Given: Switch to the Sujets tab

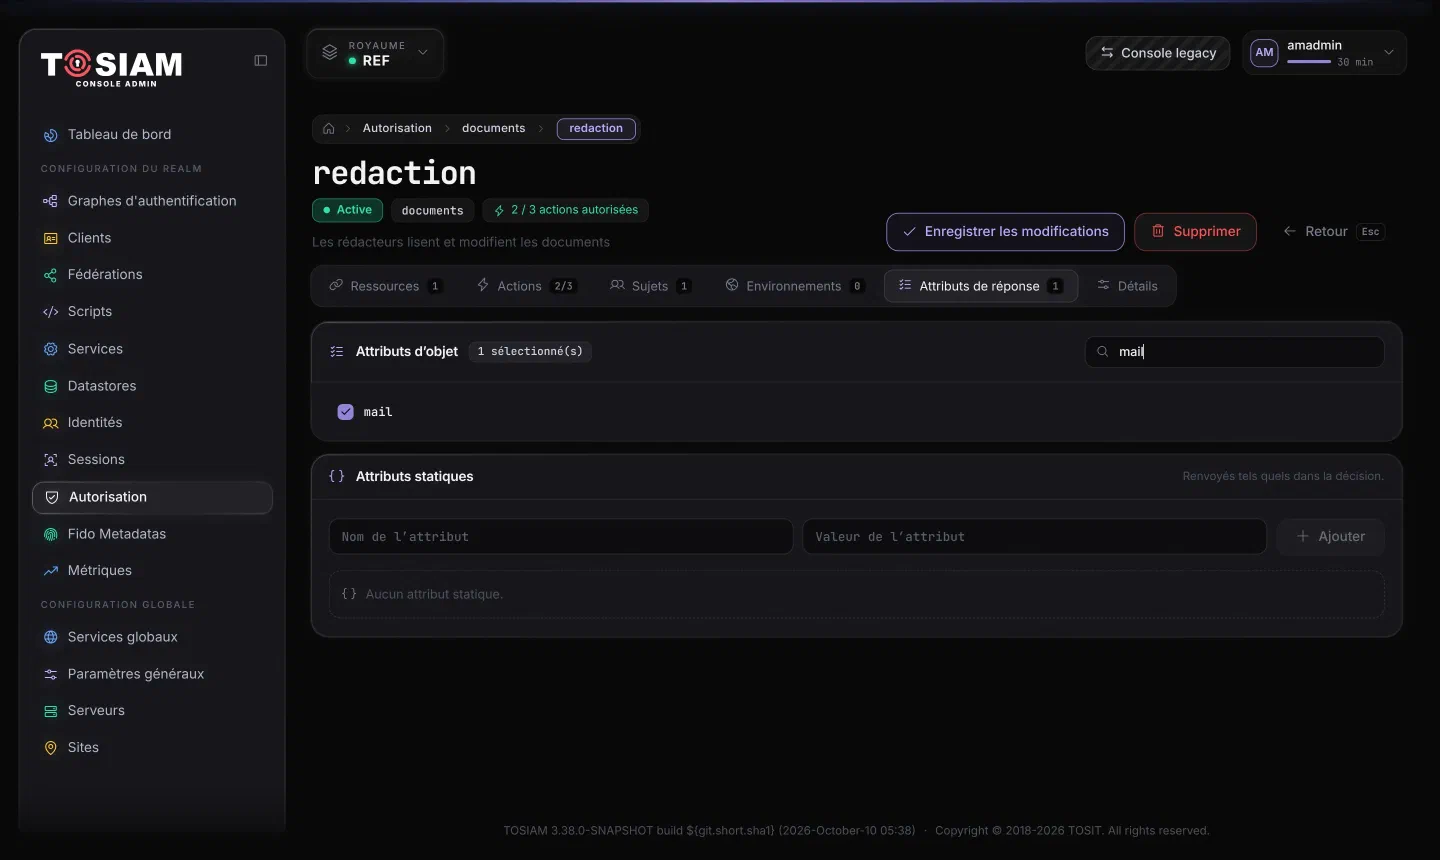Looking at the screenshot, I should click(651, 286).
